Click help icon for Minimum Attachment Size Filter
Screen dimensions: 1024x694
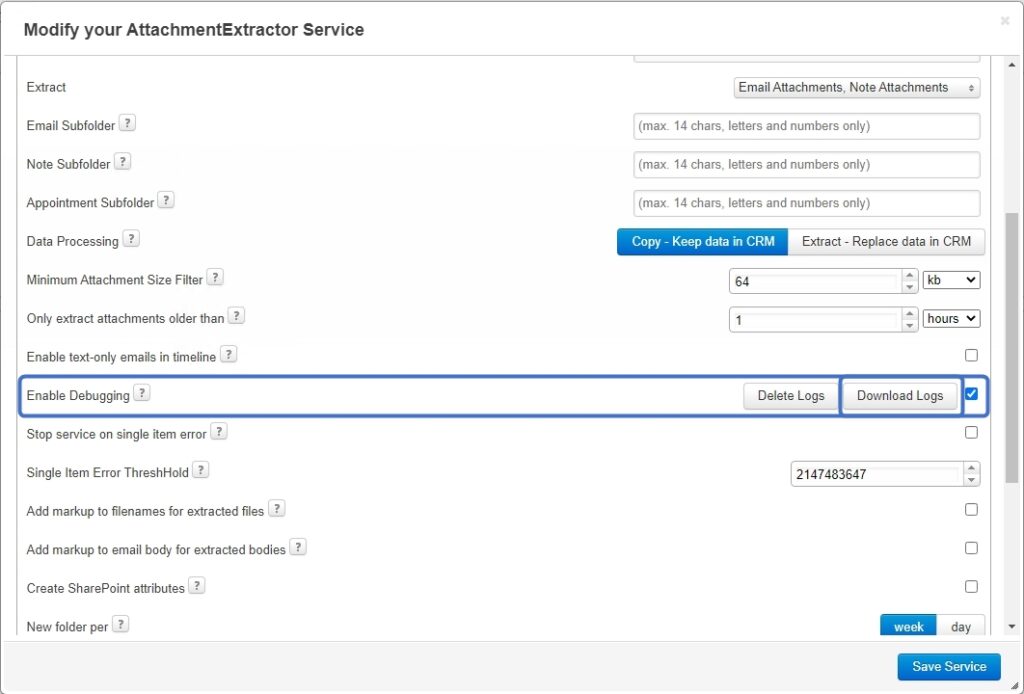point(215,277)
